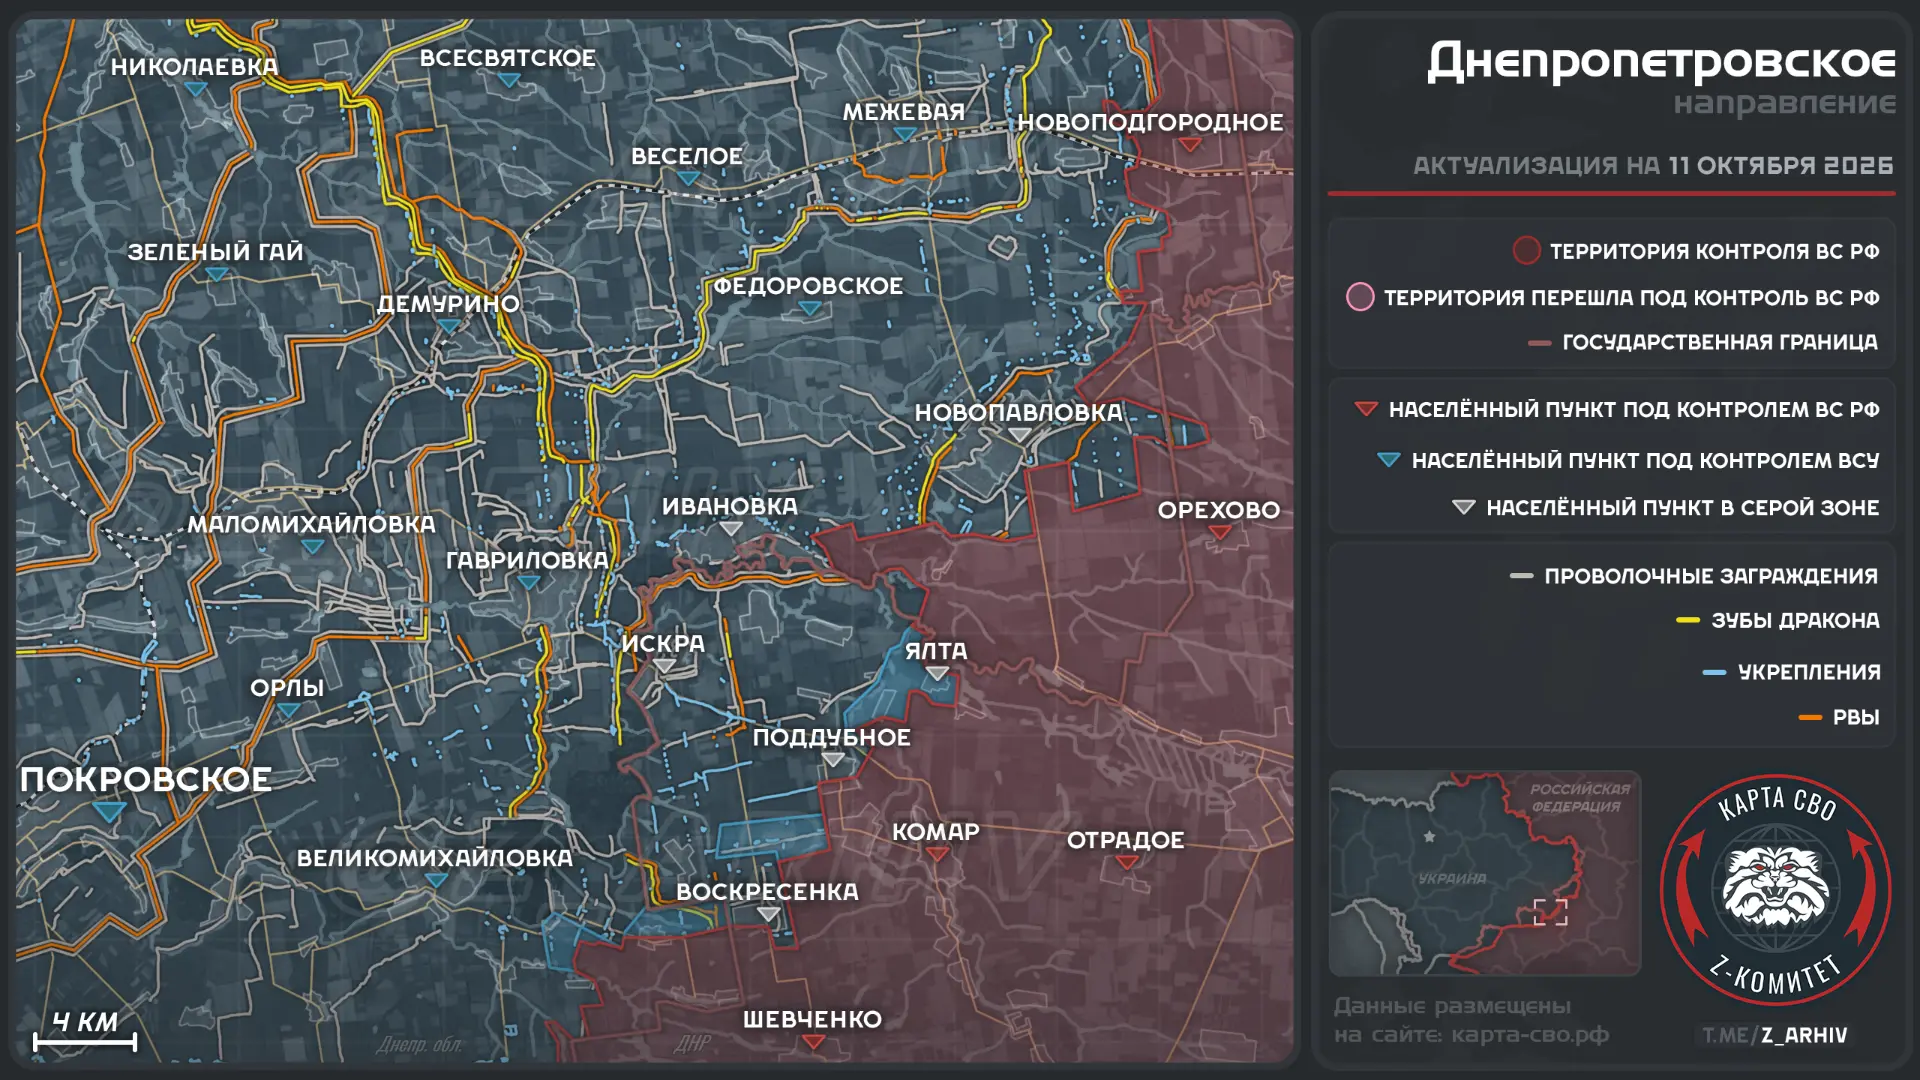Click the Маломихайловка label
Screen dimensions: 1920x1080
312,524
